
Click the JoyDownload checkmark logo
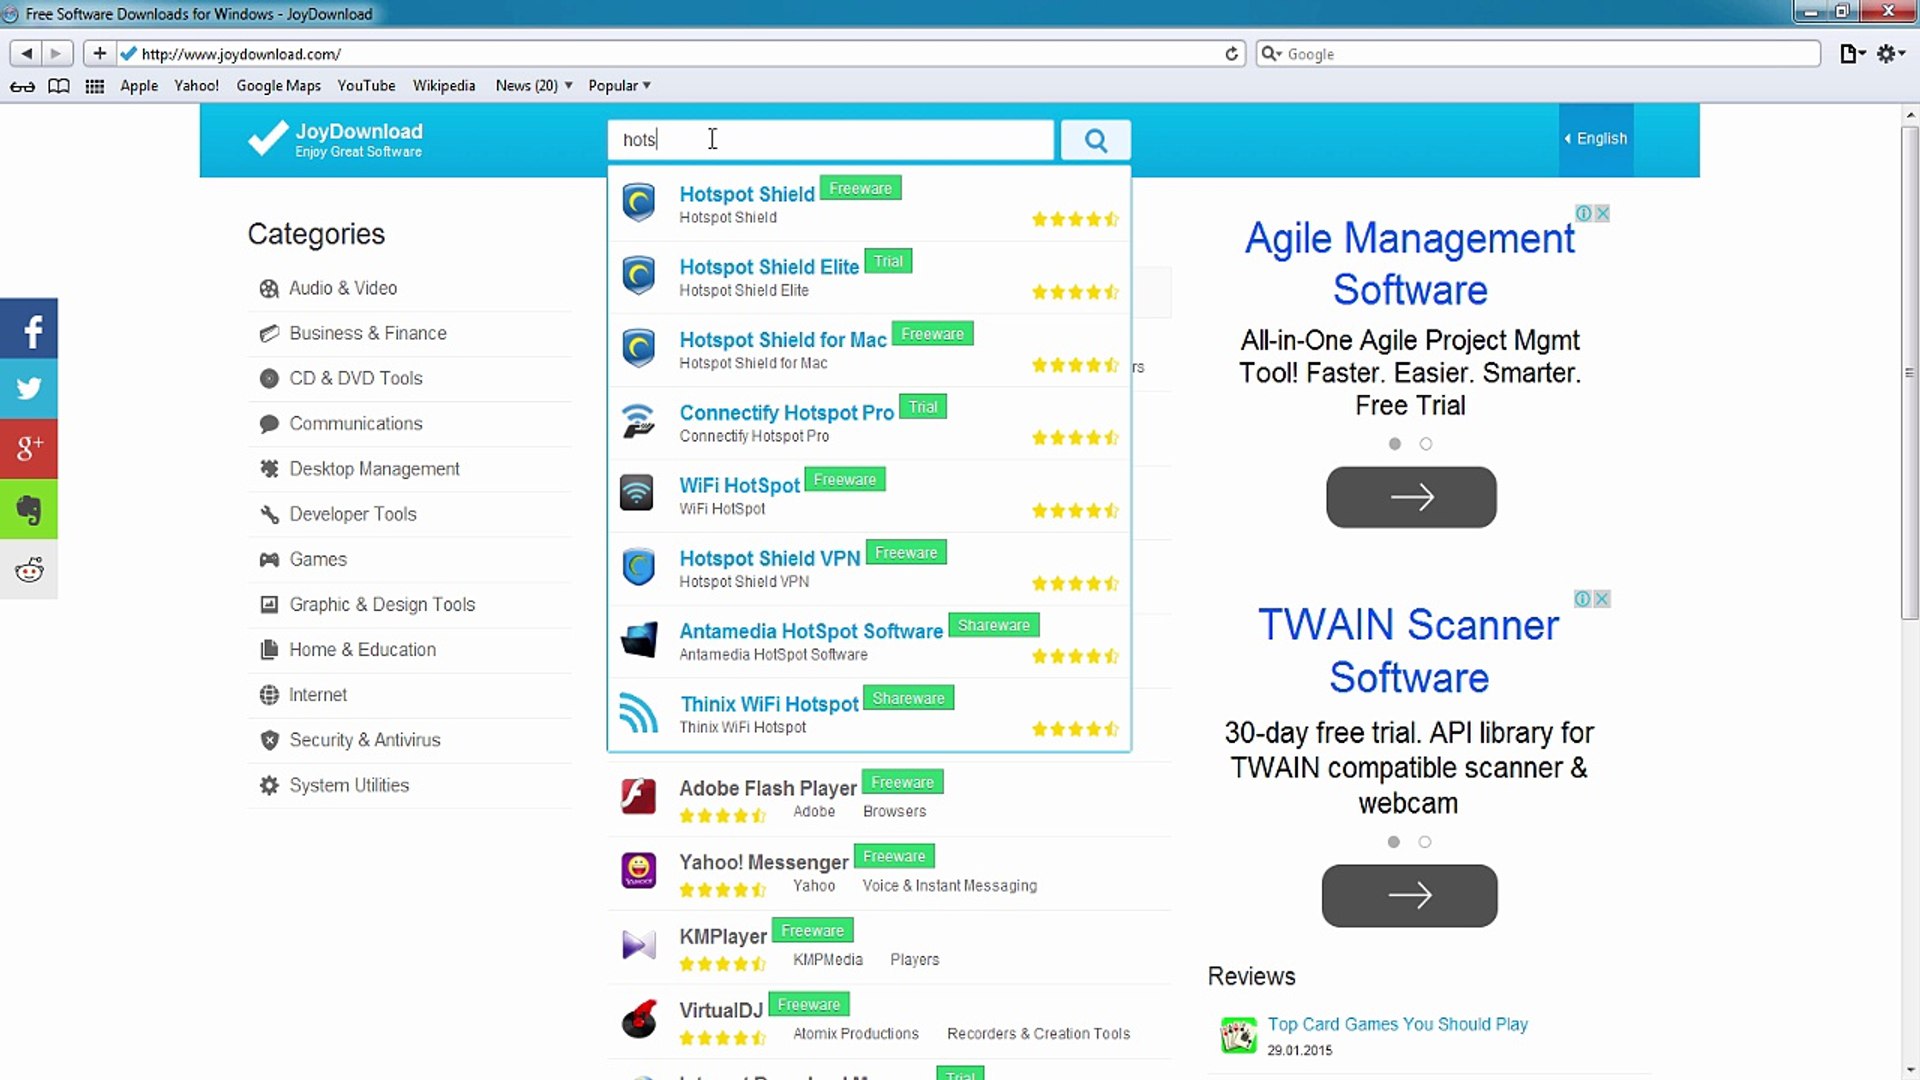coord(265,138)
